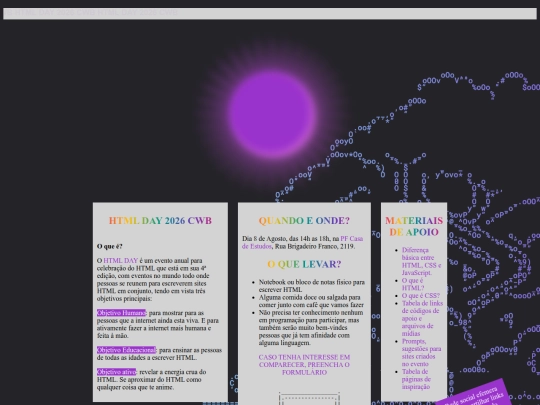540x405 pixels.
Task: Click the MATERIAIS DE APOIO heading
Action: (414, 226)
